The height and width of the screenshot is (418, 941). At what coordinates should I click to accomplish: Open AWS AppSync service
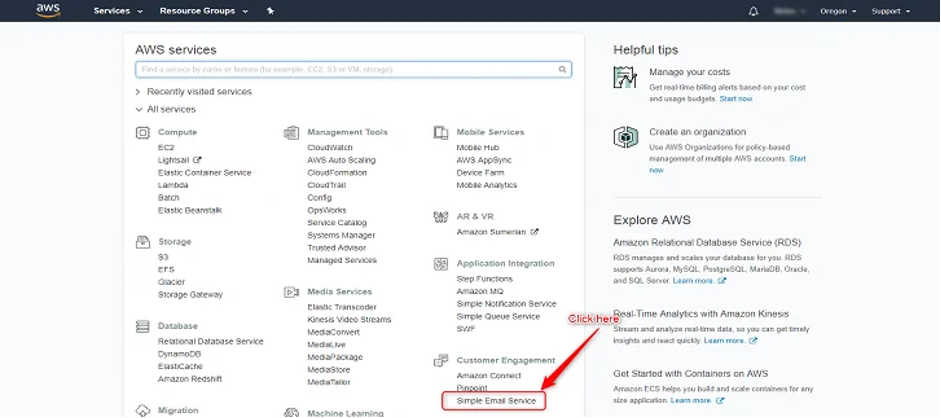[484, 160]
